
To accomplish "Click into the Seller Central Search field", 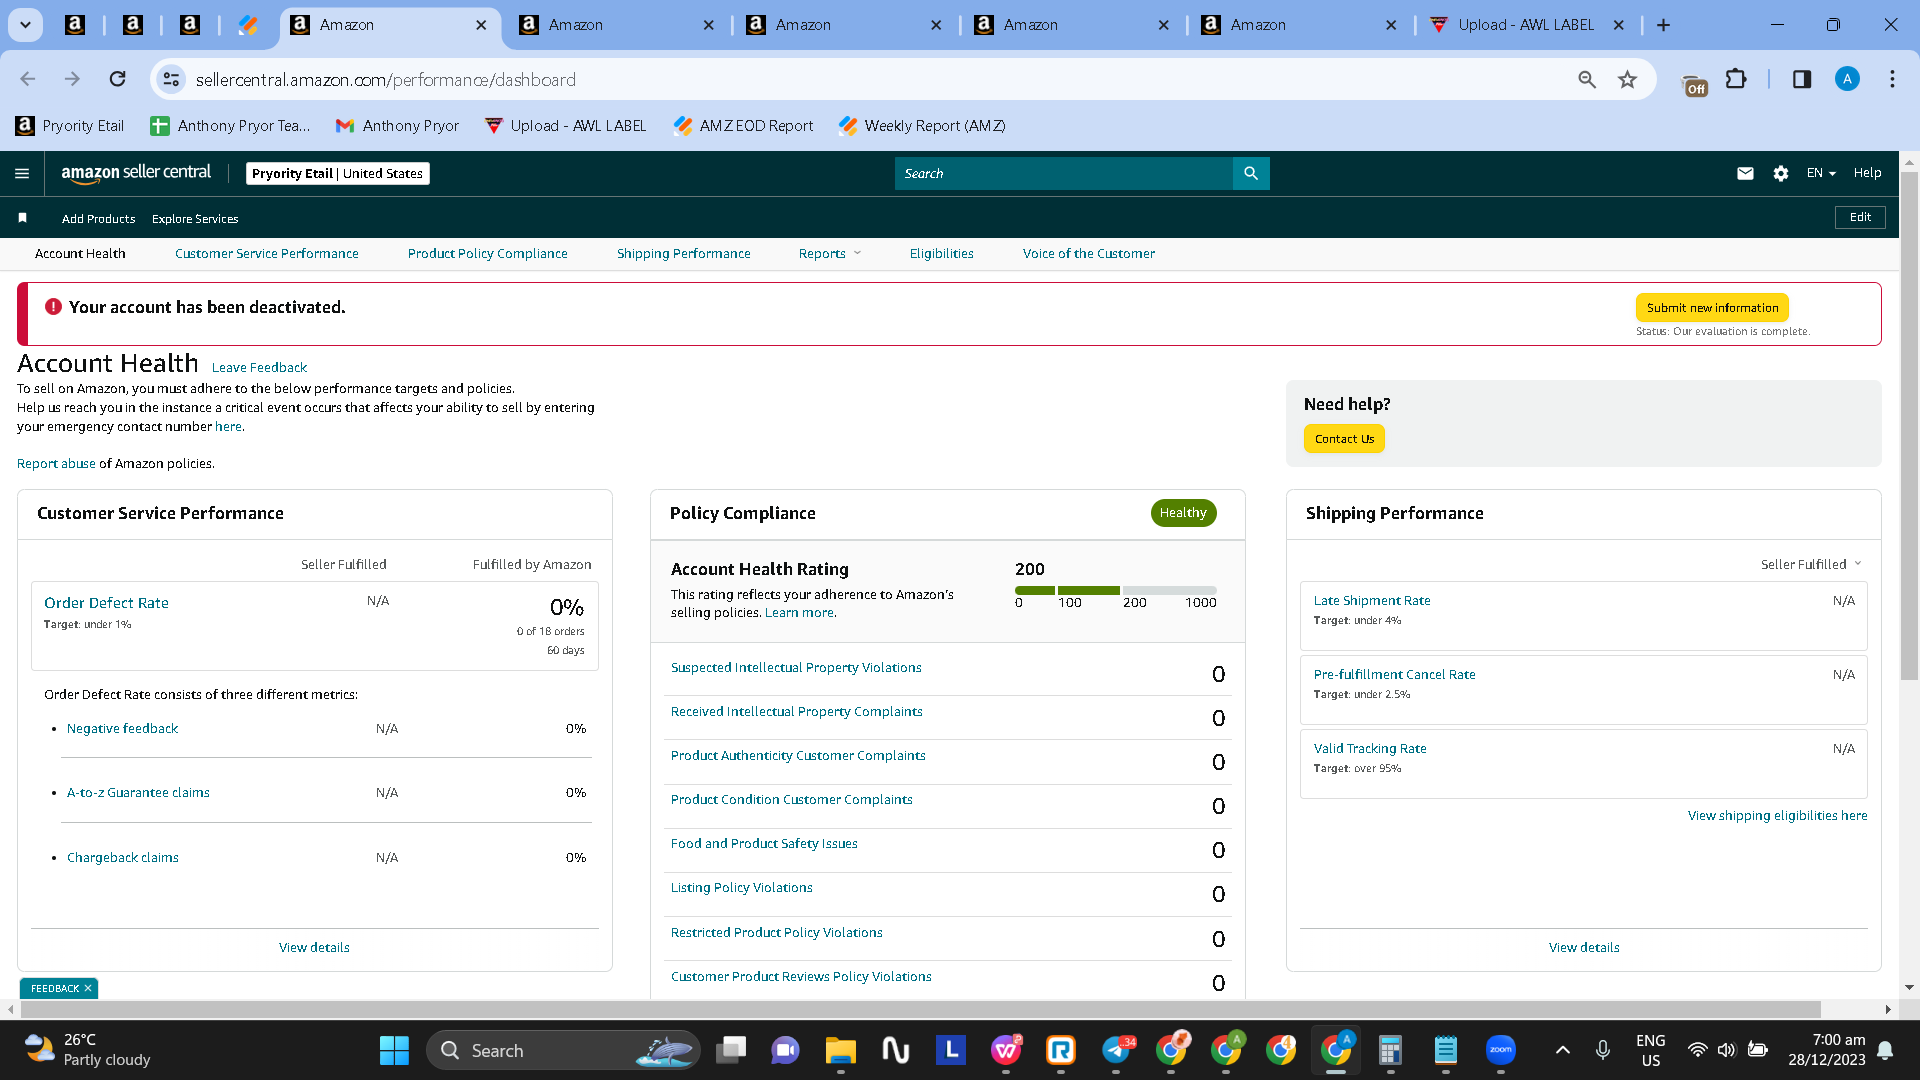I will pos(1064,173).
